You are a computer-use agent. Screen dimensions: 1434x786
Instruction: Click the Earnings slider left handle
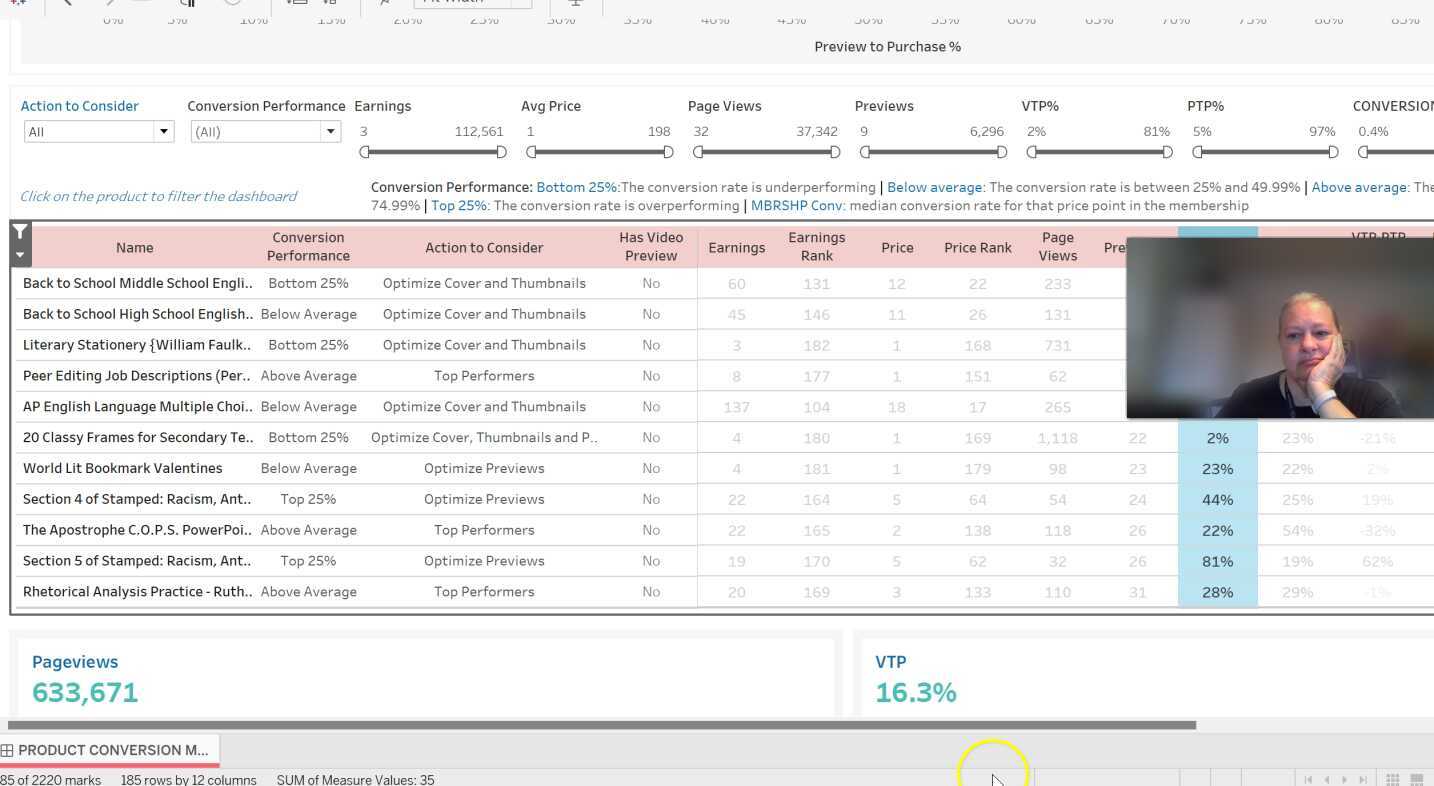(x=365, y=152)
